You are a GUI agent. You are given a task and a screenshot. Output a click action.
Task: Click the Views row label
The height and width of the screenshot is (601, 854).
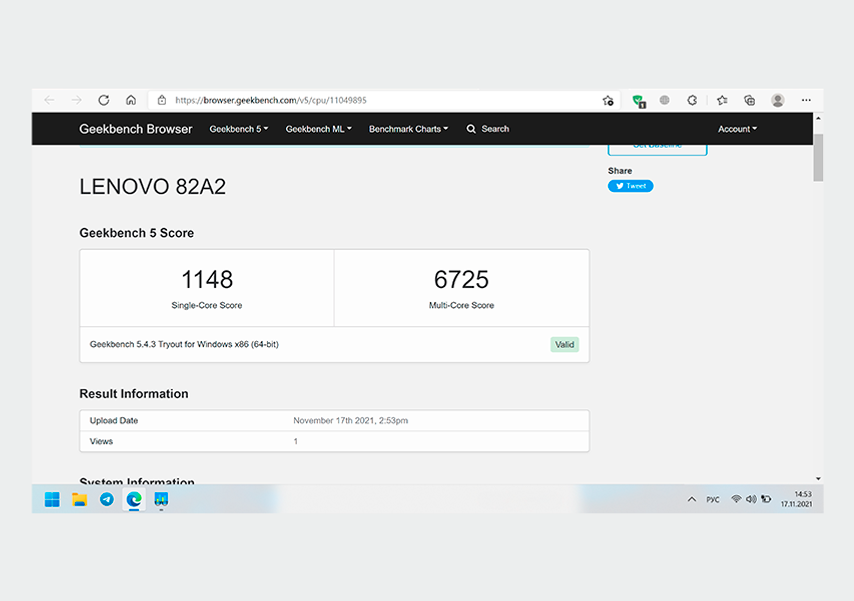[101, 441]
